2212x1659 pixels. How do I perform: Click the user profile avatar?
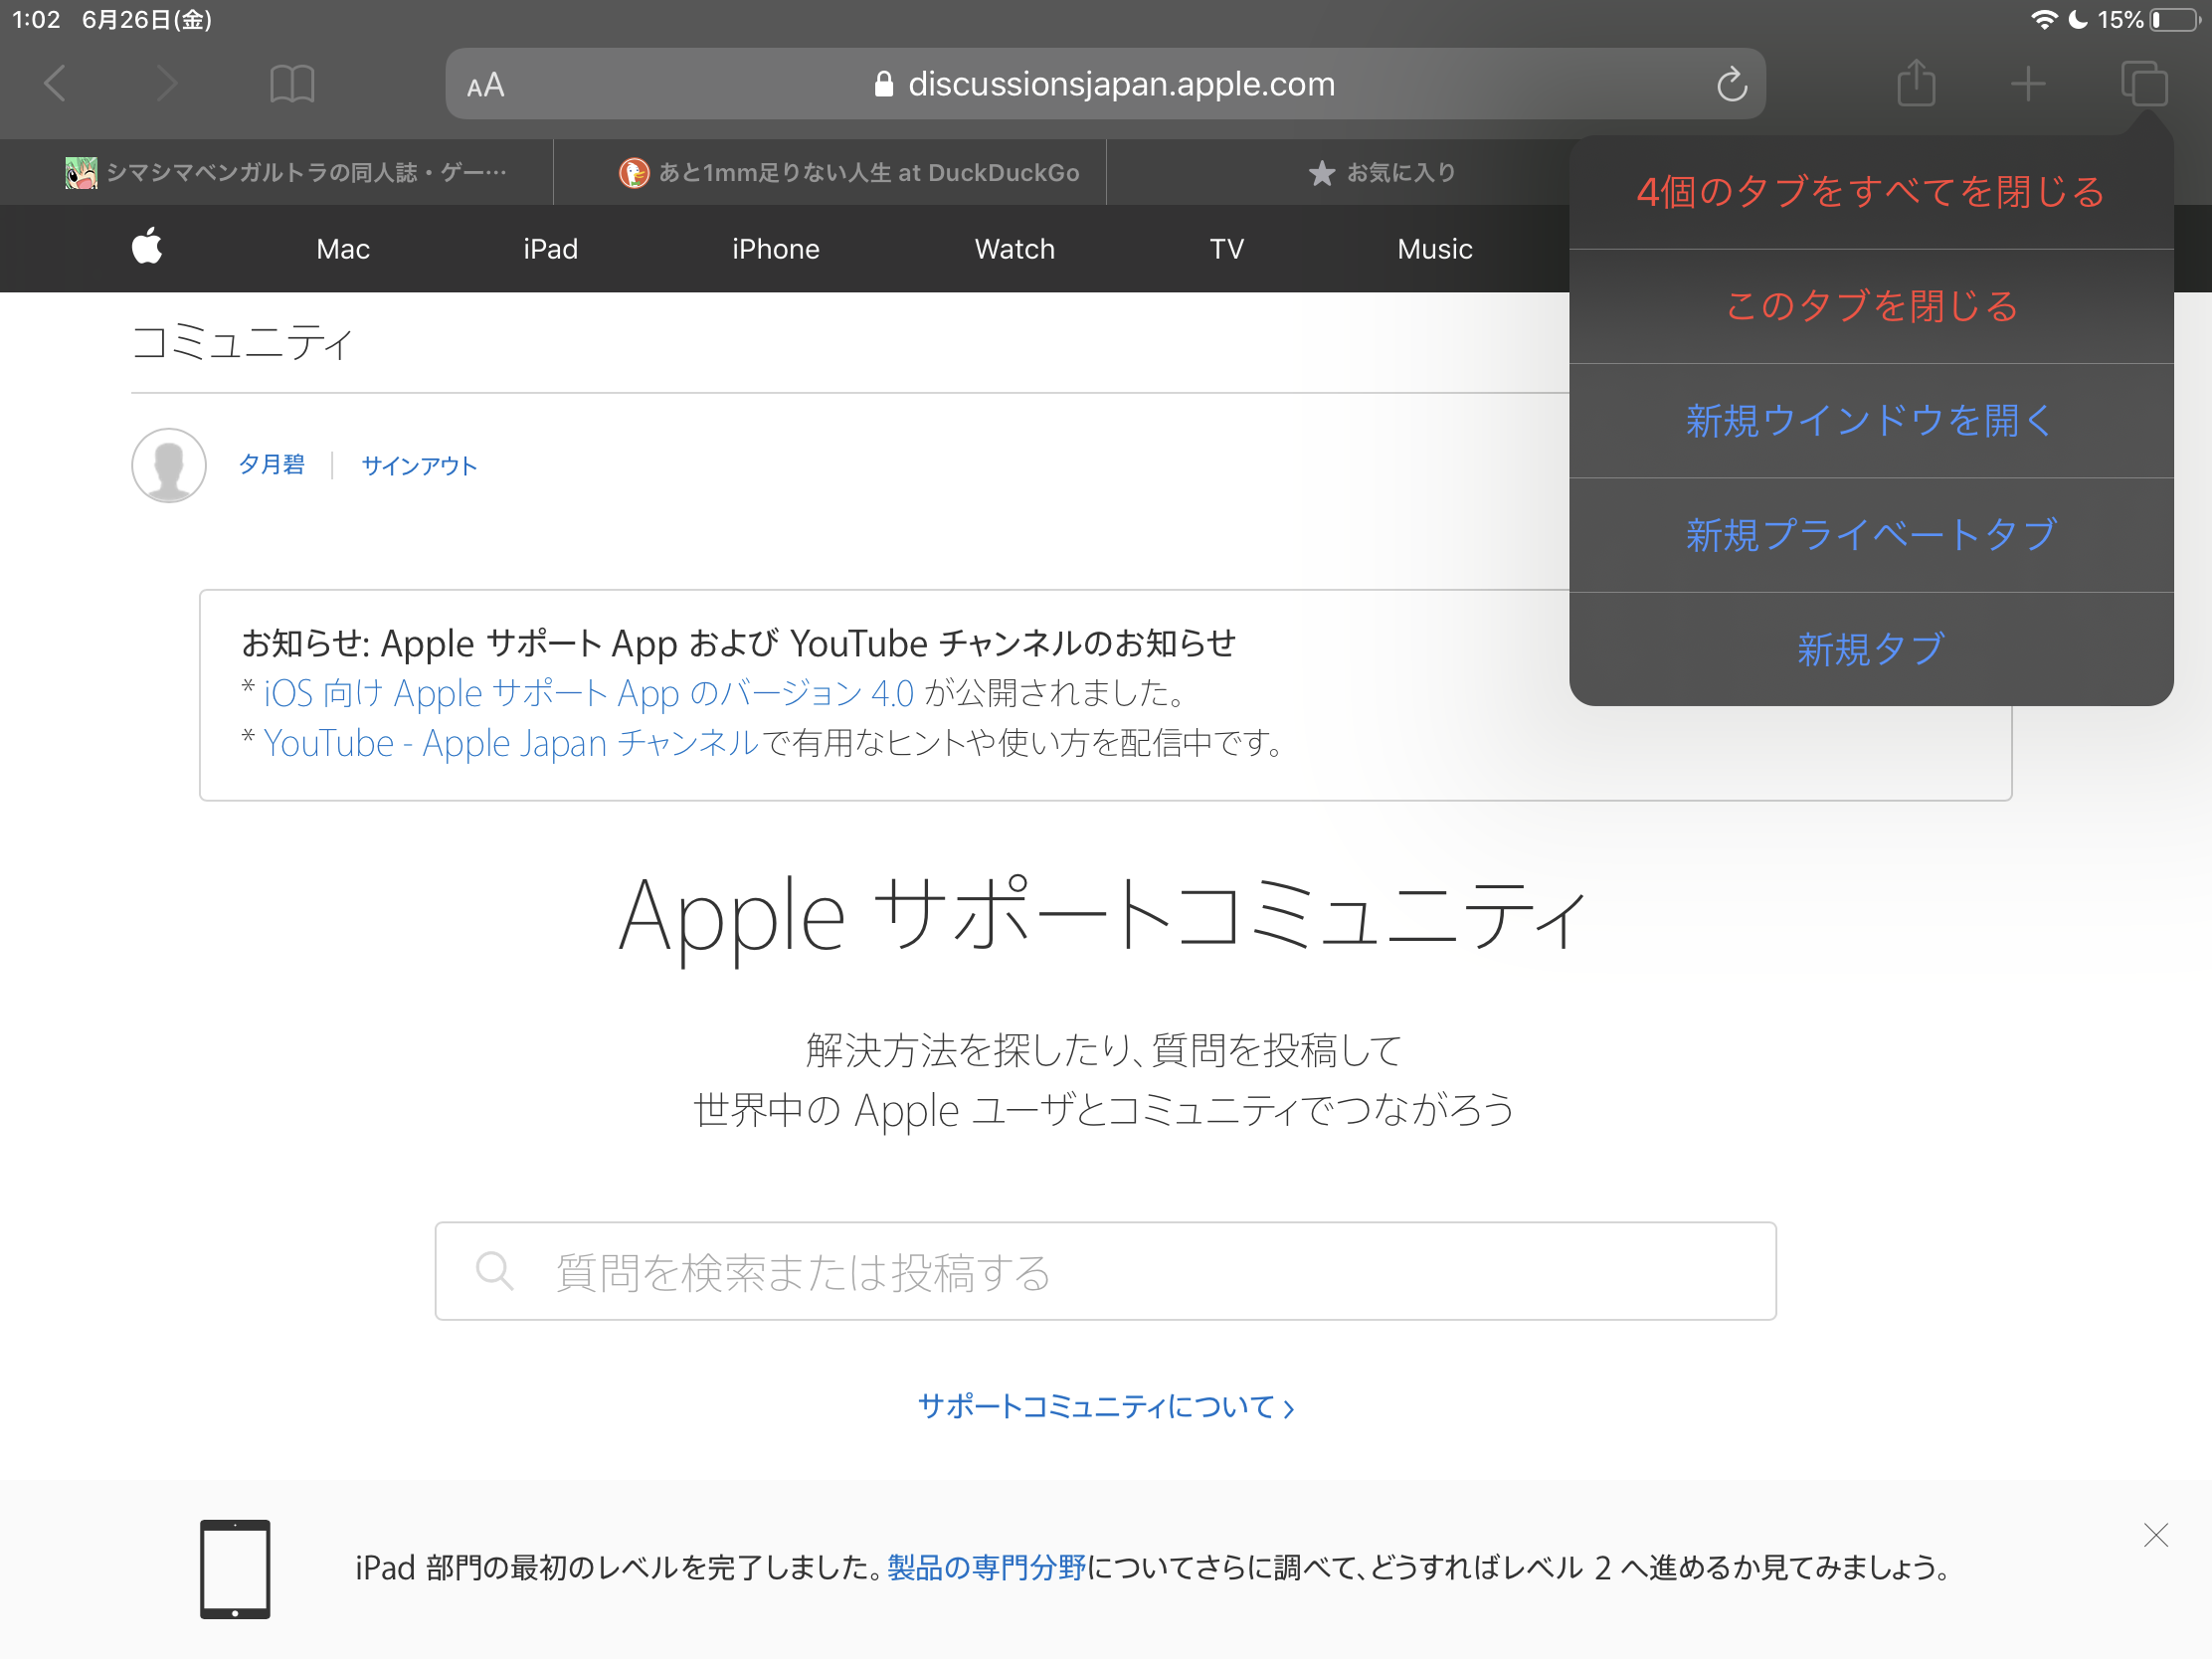pos(169,466)
